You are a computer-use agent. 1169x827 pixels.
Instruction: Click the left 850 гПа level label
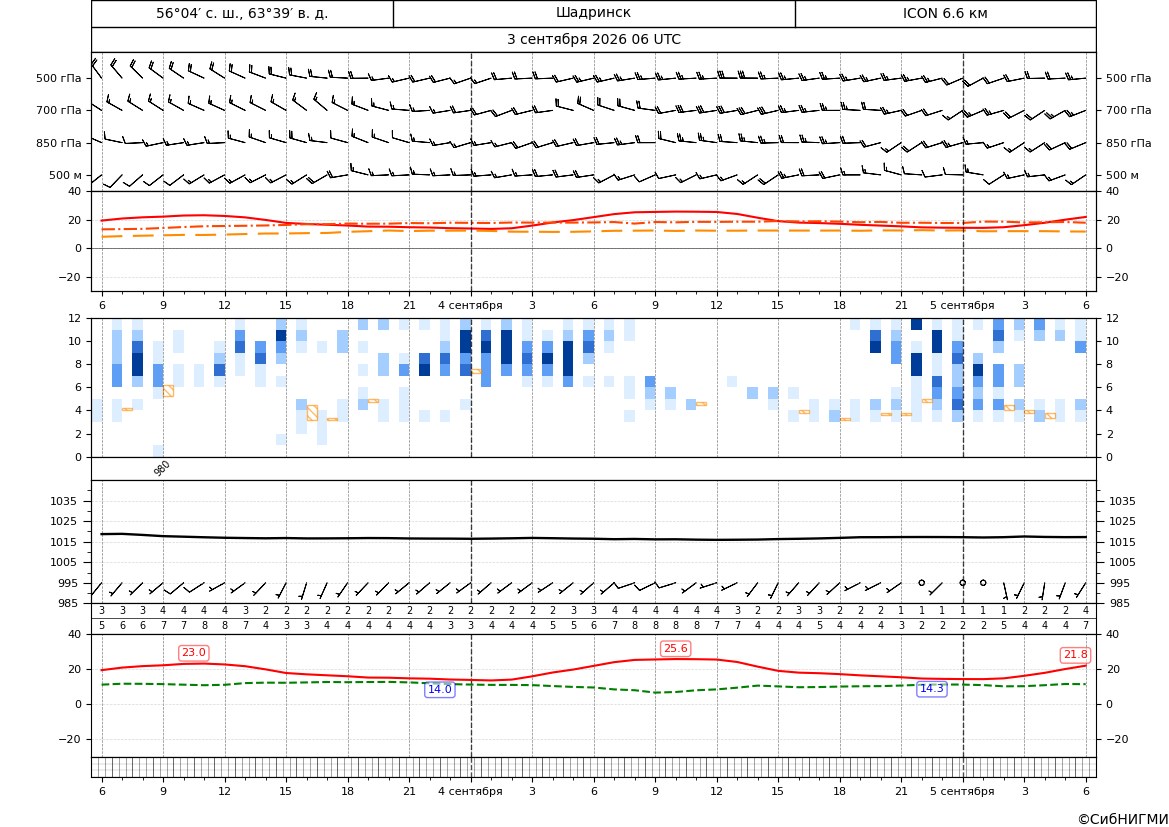tap(59, 143)
